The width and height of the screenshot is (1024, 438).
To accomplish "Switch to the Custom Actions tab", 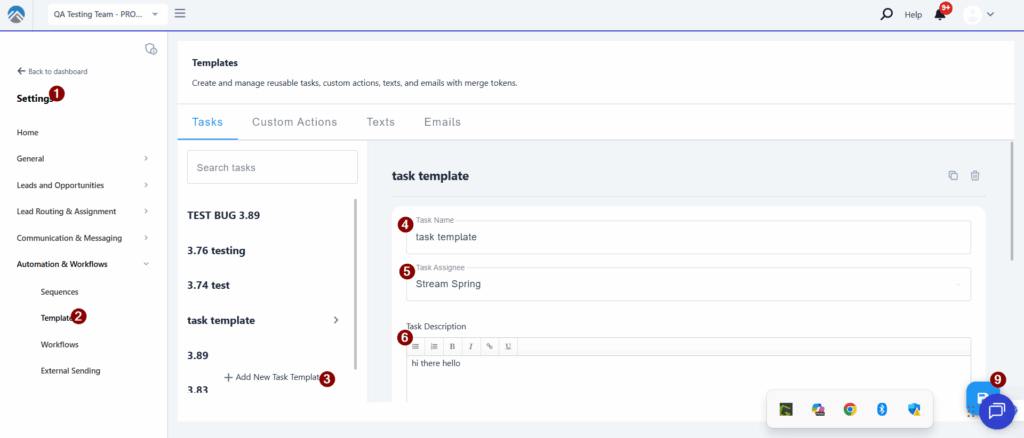I will click(294, 122).
